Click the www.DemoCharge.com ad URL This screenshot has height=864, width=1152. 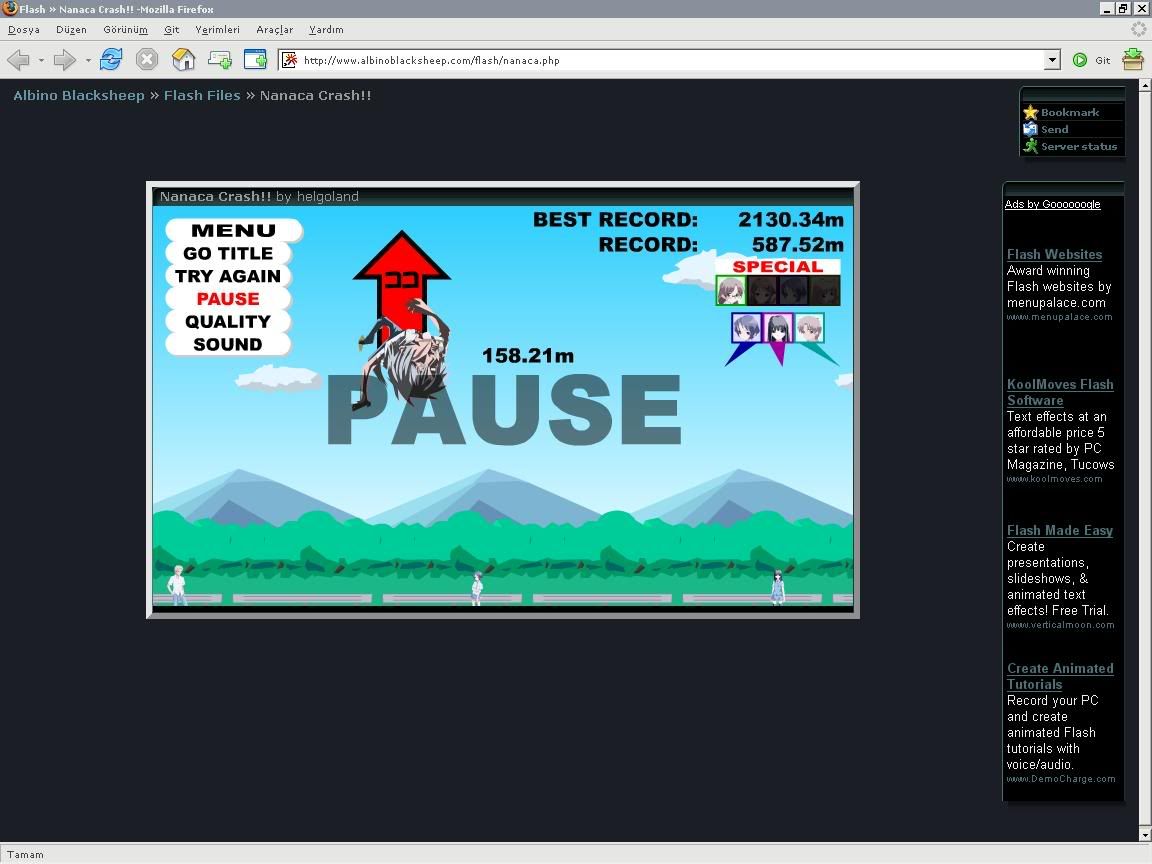click(1061, 779)
